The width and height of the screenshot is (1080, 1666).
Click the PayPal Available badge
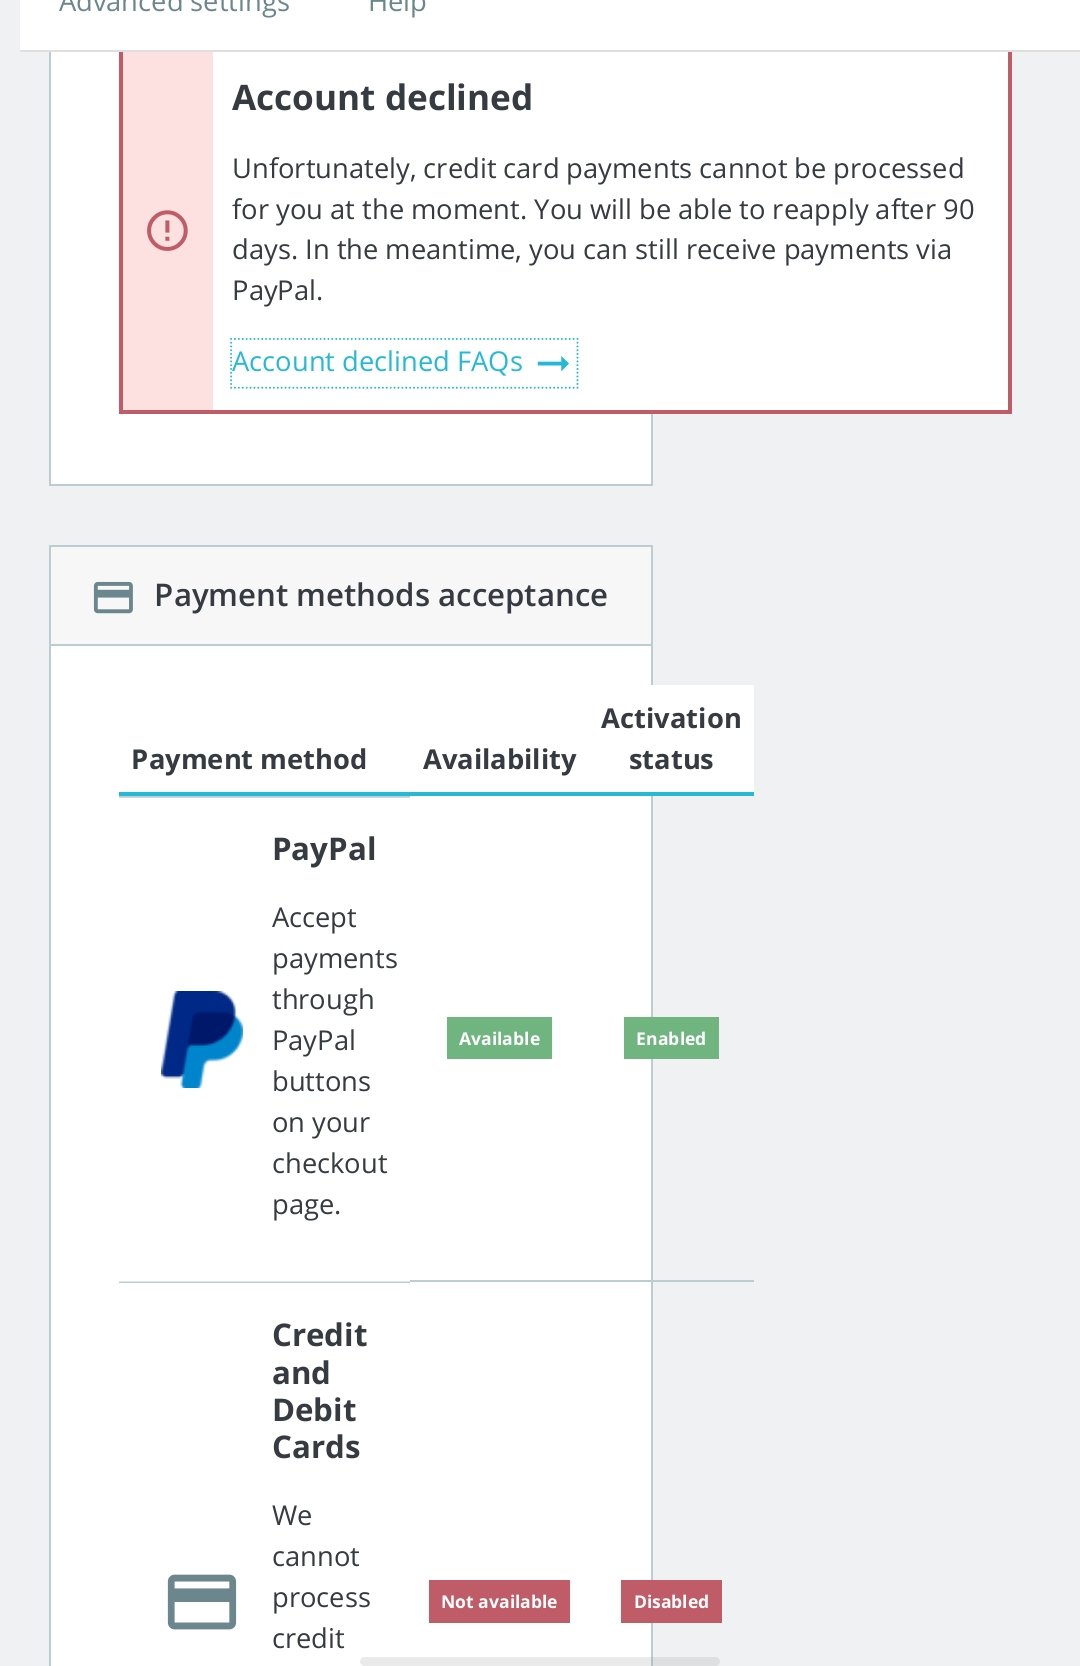coord(499,1039)
